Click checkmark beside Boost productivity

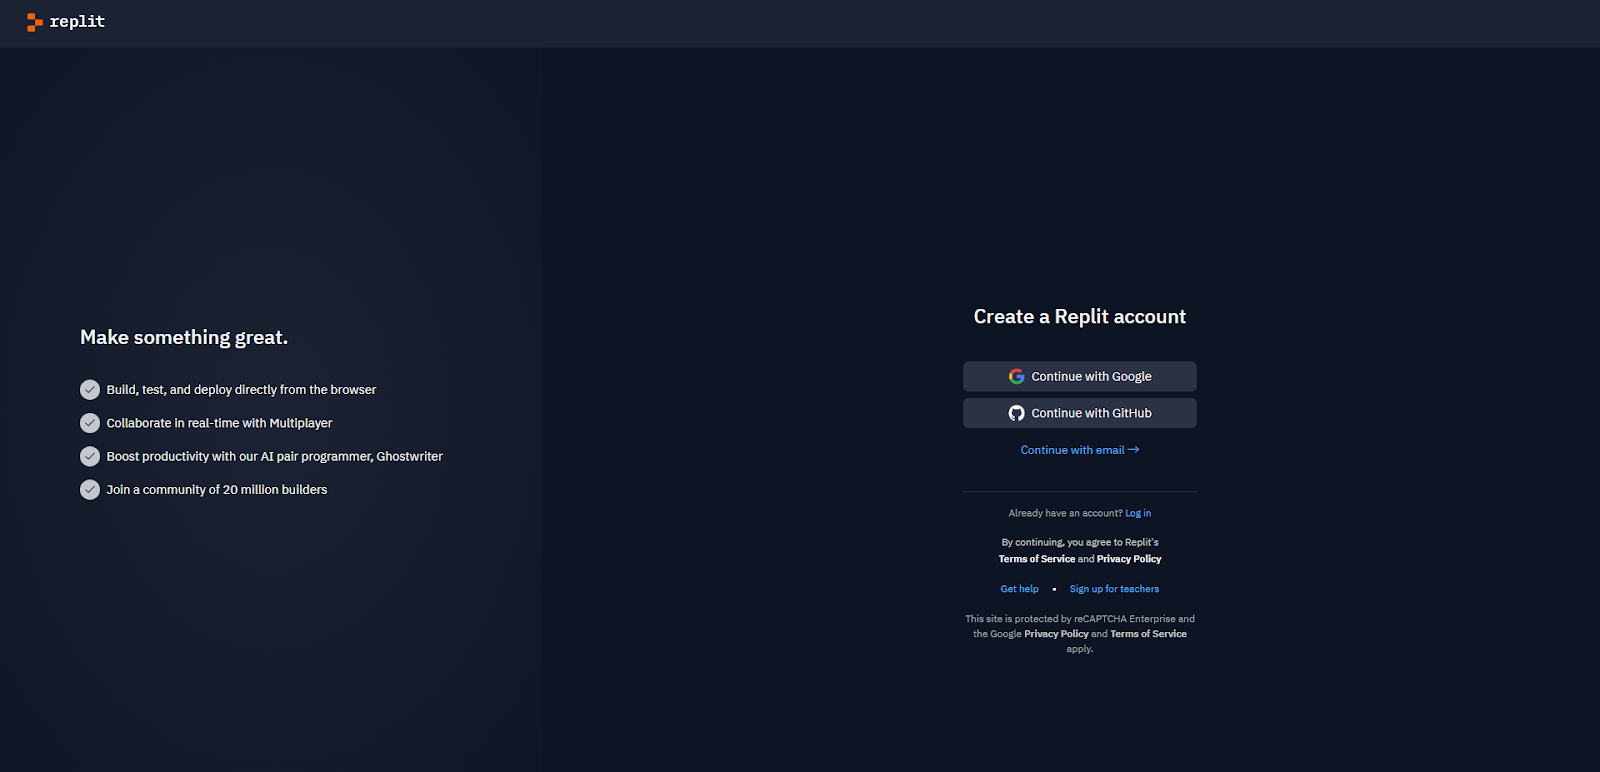[x=90, y=456]
